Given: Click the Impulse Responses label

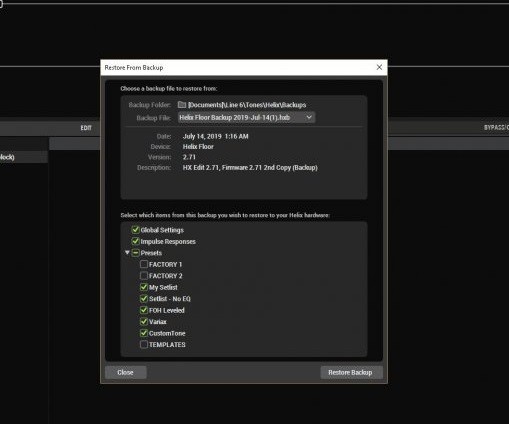Looking at the screenshot, I should tap(168, 241).
